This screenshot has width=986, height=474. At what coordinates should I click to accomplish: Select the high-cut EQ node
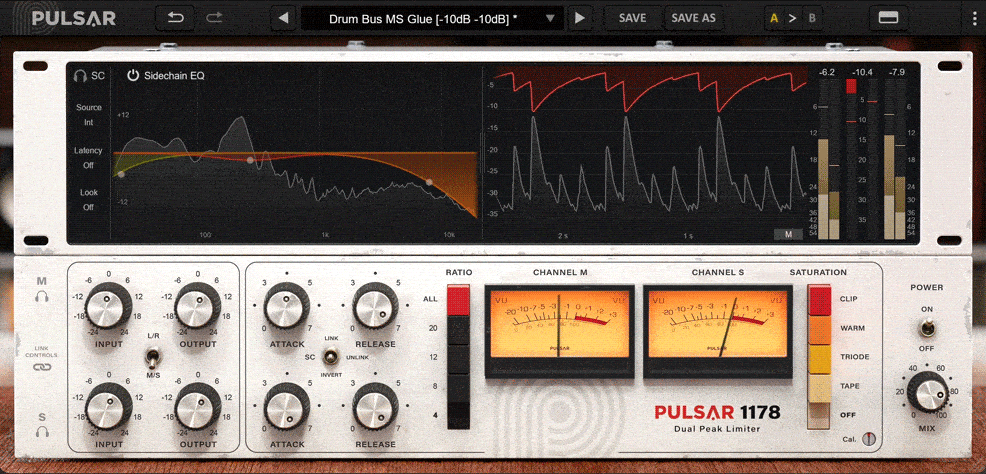(x=429, y=182)
